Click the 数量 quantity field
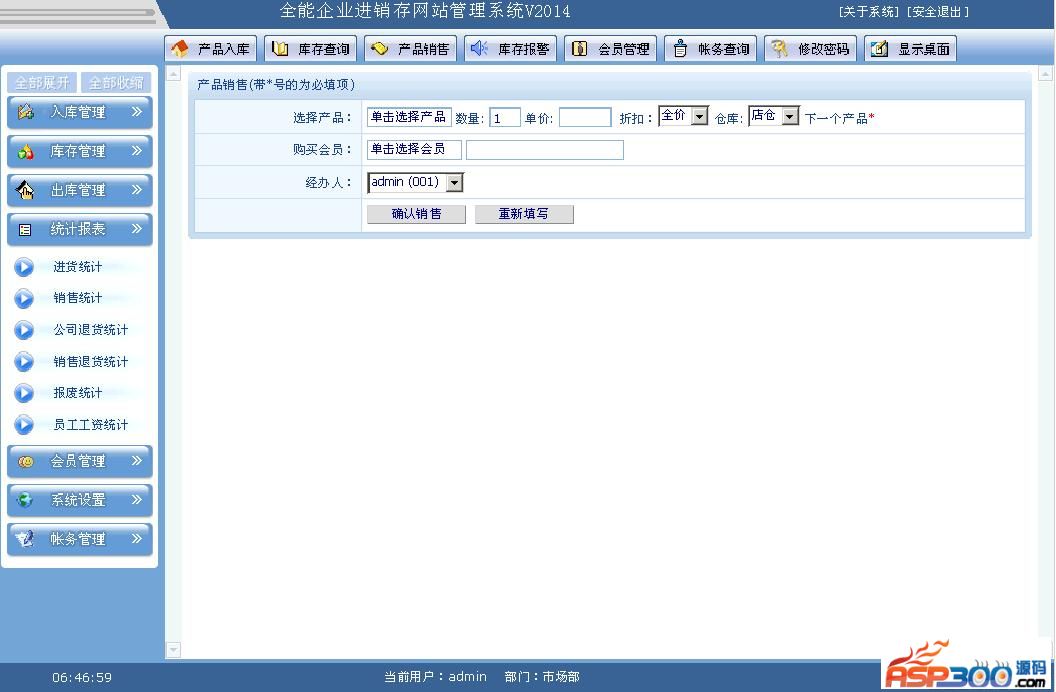Screen dimensions: 1056x692 coord(504,118)
